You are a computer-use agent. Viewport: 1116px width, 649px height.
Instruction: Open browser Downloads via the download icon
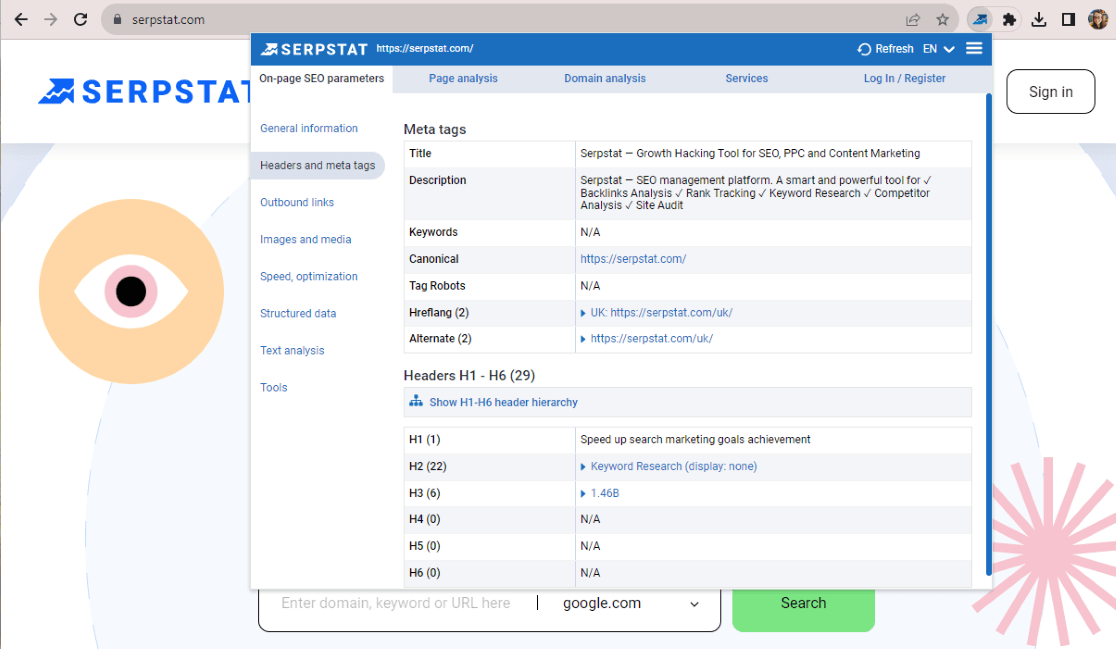[x=1040, y=19]
